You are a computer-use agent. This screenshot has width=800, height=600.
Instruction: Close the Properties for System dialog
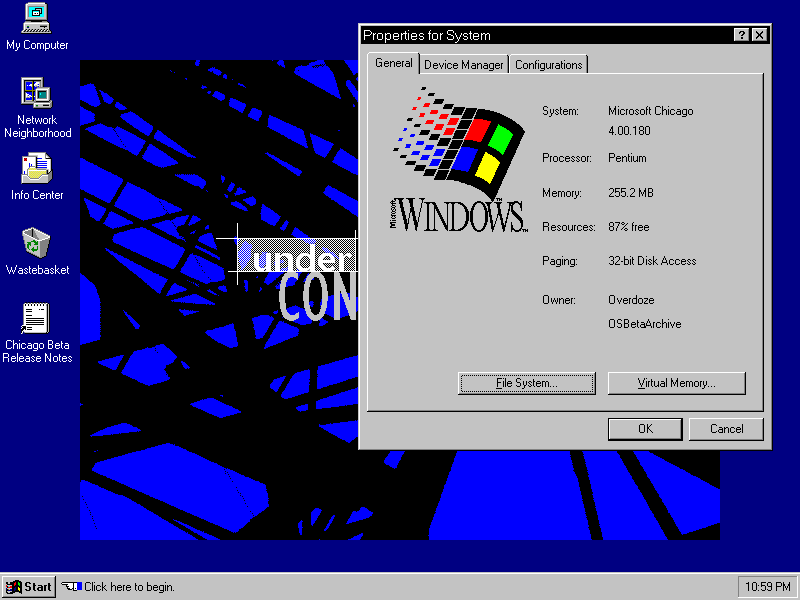point(759,35)
